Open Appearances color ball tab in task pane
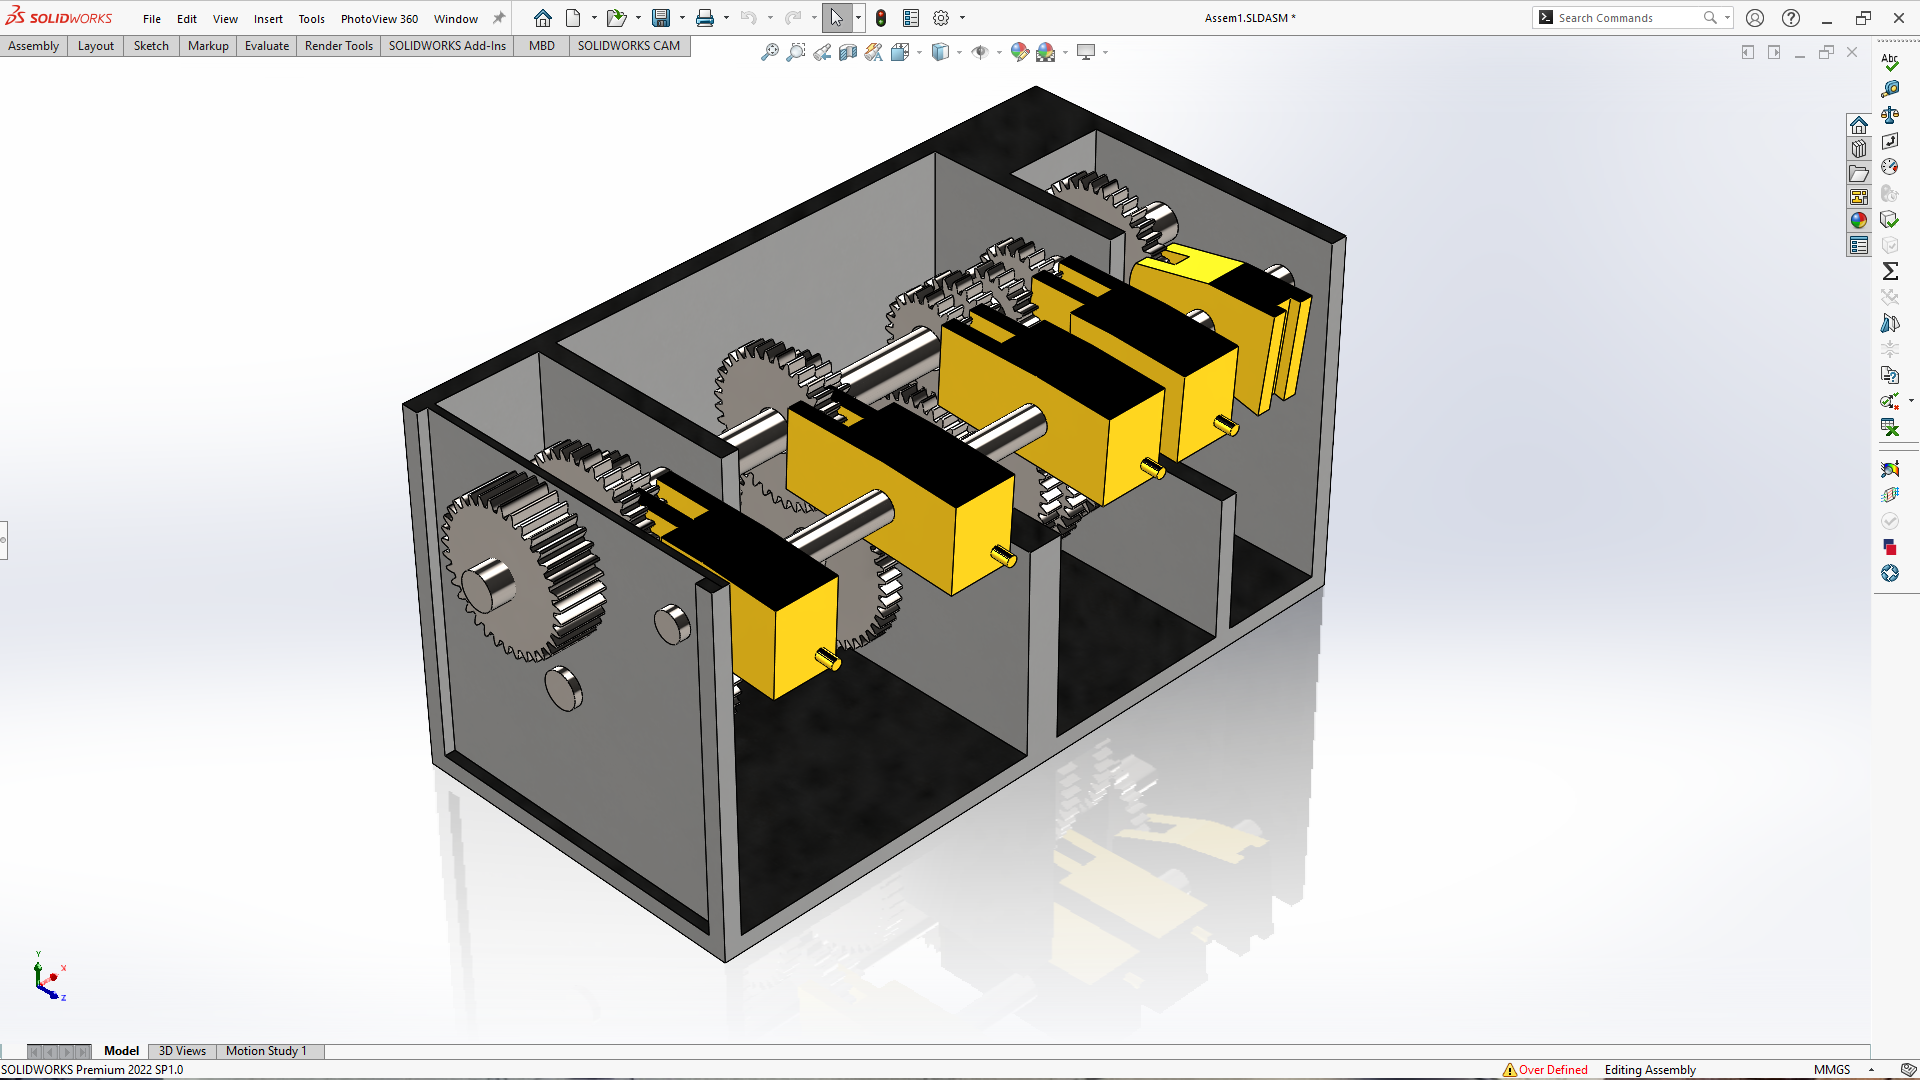The height and width of the screenshot is (1080, 1920). (x=1859, y=221)
